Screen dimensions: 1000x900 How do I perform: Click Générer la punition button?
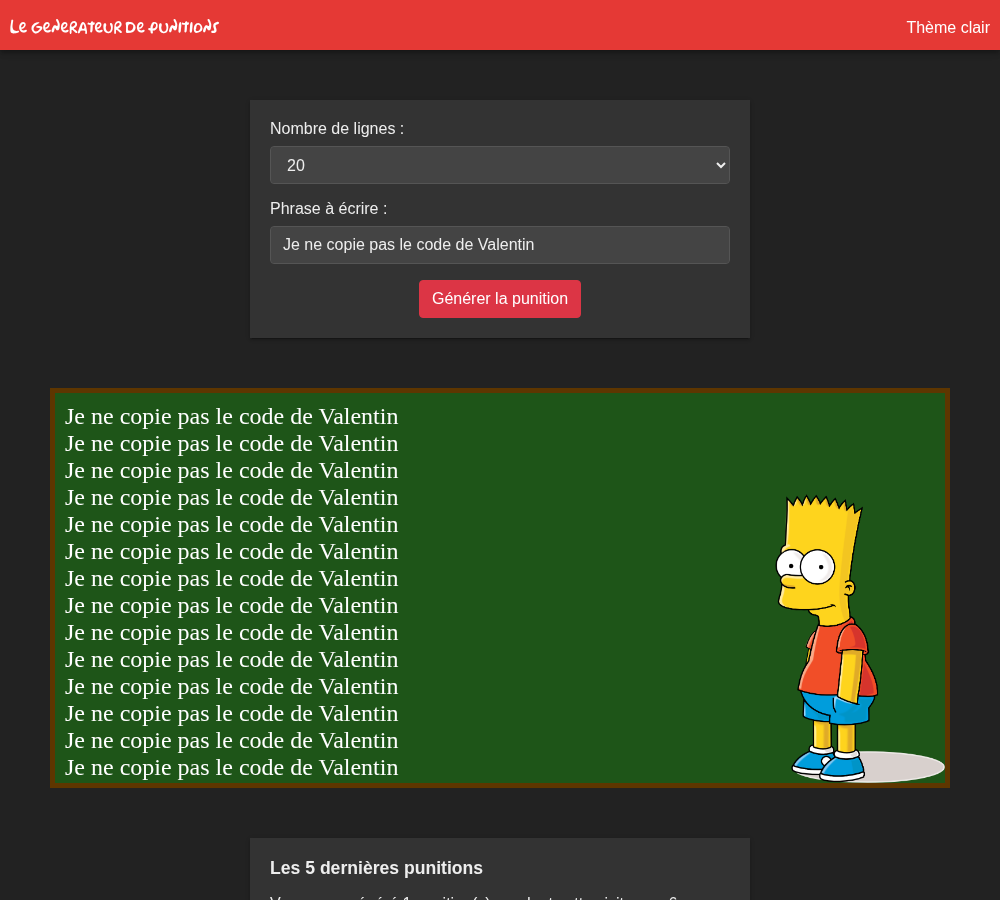coord(499,299)
